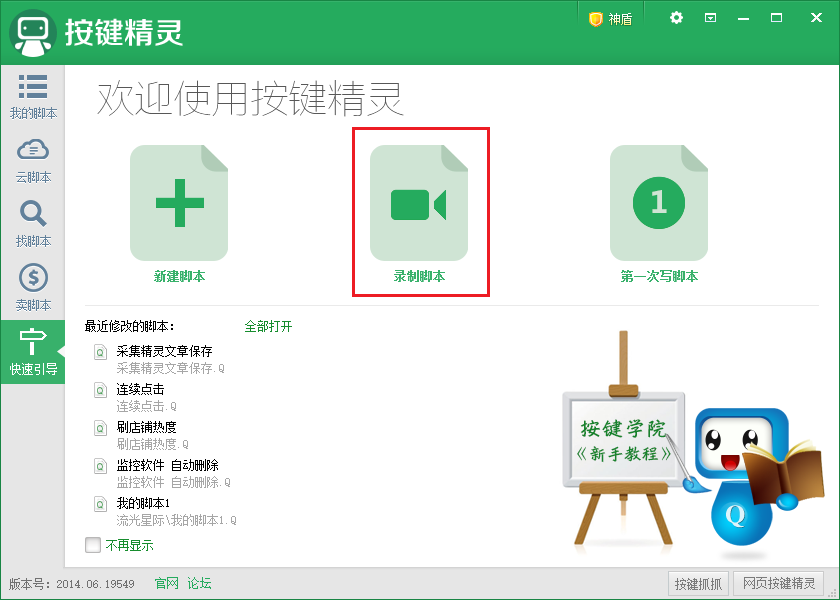840x600 pixels.
Task: Toggle the 不再显示 checkbox
Action: pyautogui.click(x=93, y=545)
